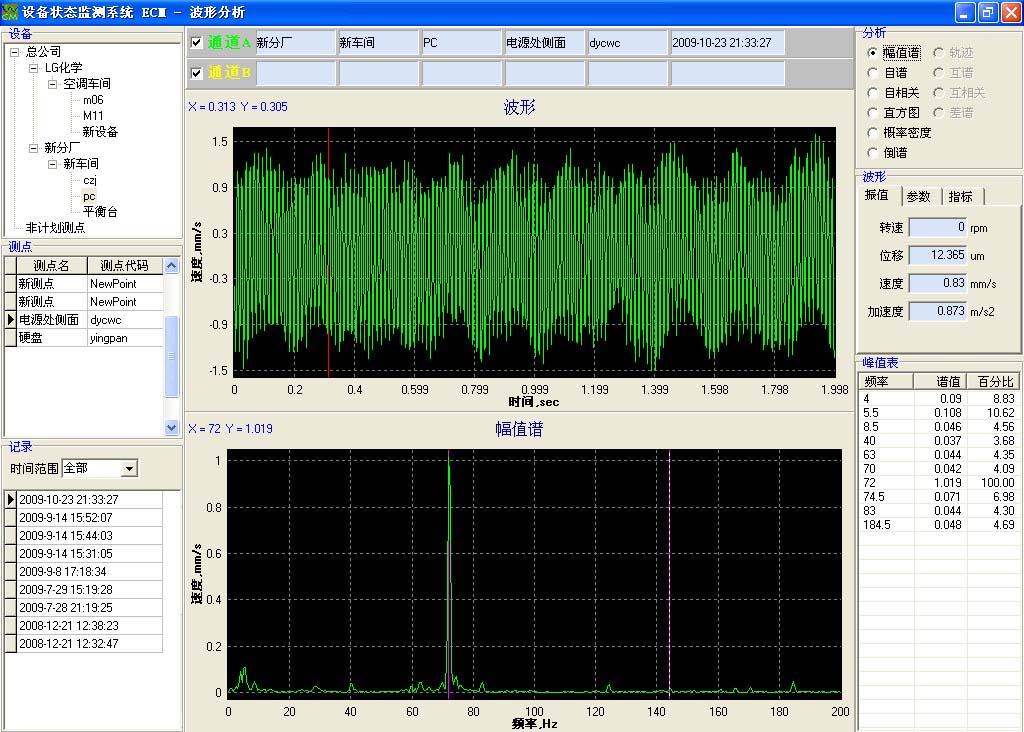Image resolution: width=1024 pixels, height=732 pixels.
Task: Select the 2009-9-8 17:18:34 record
Action: pyautogui.click(x=60, y=572)
